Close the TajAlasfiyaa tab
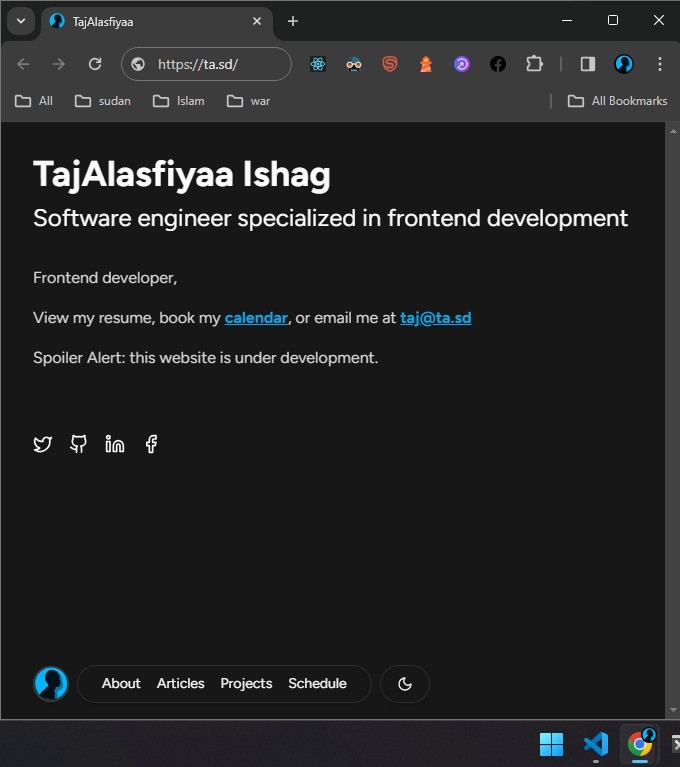Image resolution: width=680 pixels, height=767 pixels. click(x=257, y=21)
